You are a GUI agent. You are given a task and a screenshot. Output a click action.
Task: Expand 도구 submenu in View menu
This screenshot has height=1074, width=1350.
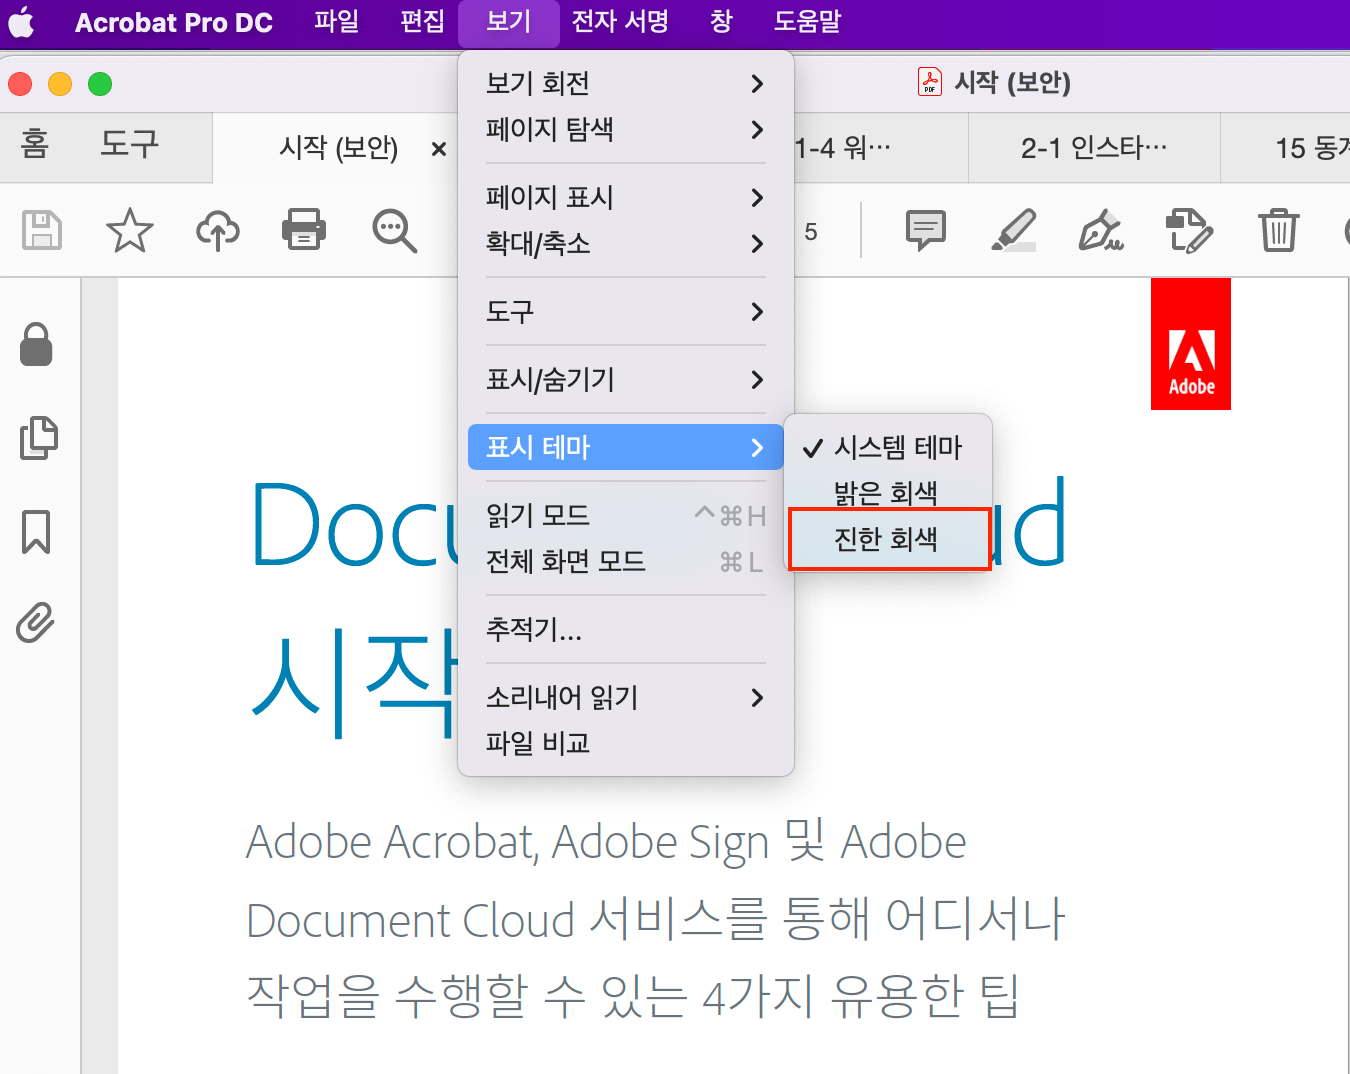(626, 311)
